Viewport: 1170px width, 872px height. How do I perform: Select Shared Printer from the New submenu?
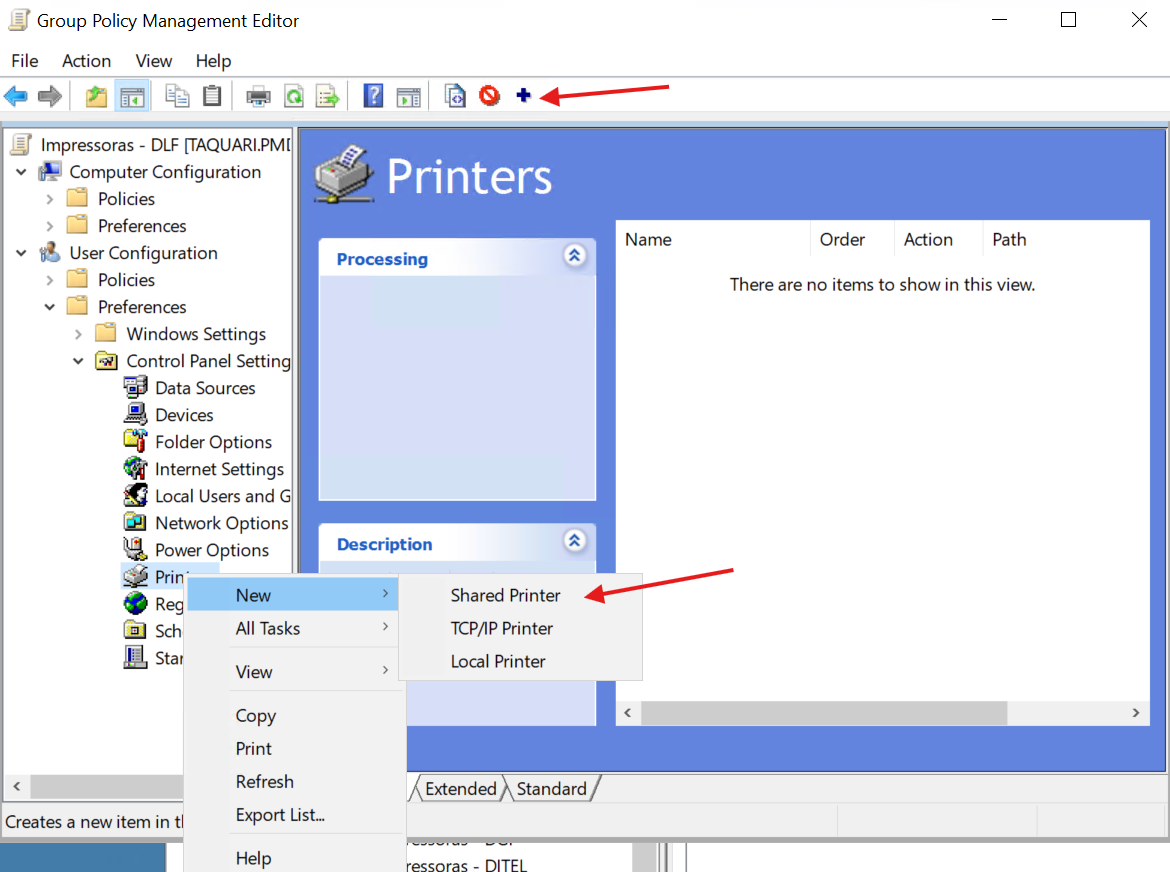[x=505, y=595]
